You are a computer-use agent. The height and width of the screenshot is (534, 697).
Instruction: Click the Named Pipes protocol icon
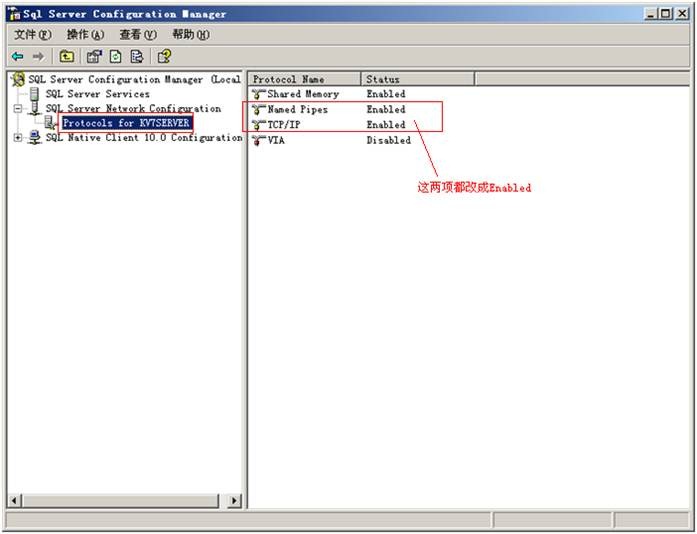coord(258,109)
